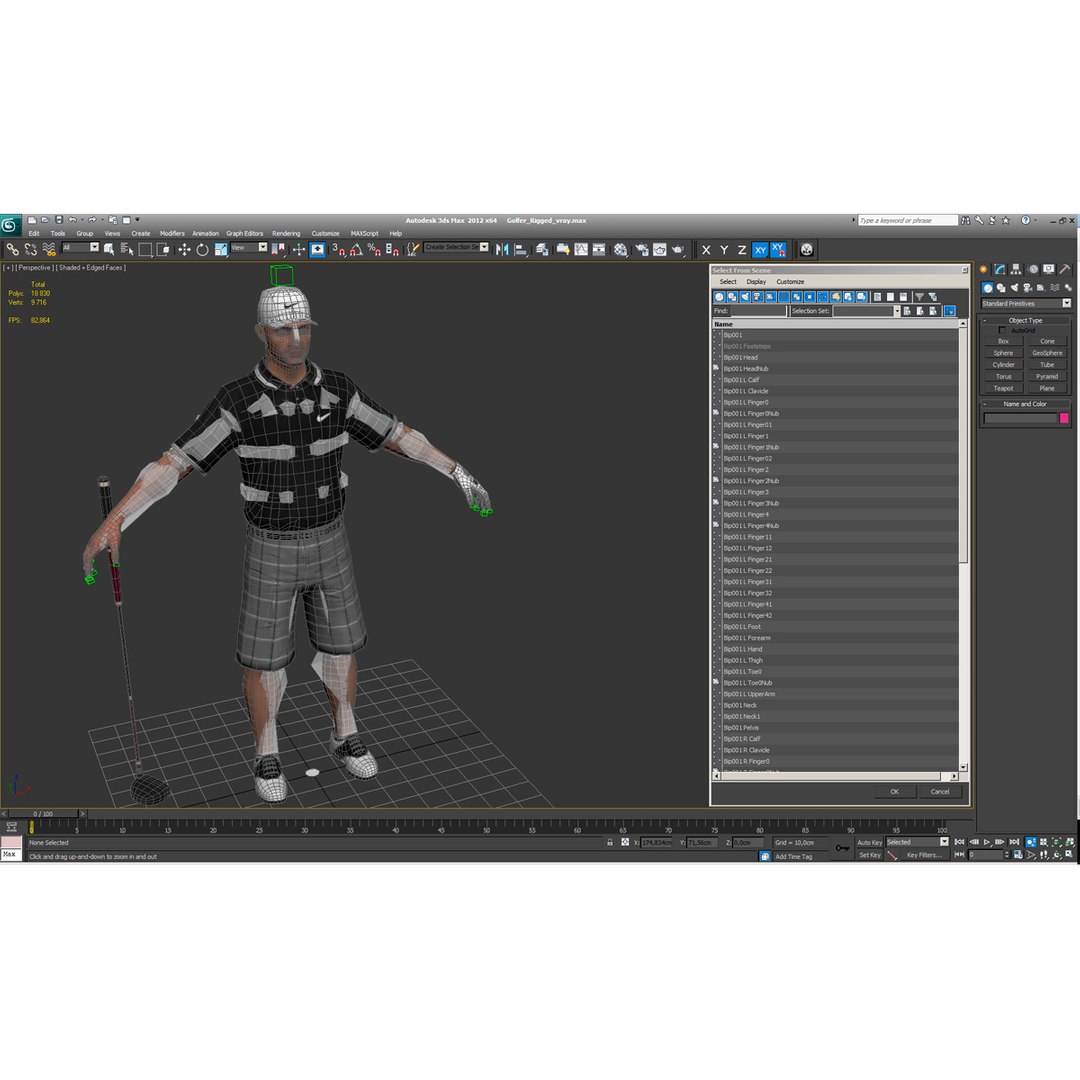This screenshot has height=1080, width=1080.
Task: Choose the Rectangular Selection Region tool
Action: click(x=145, y=249)
